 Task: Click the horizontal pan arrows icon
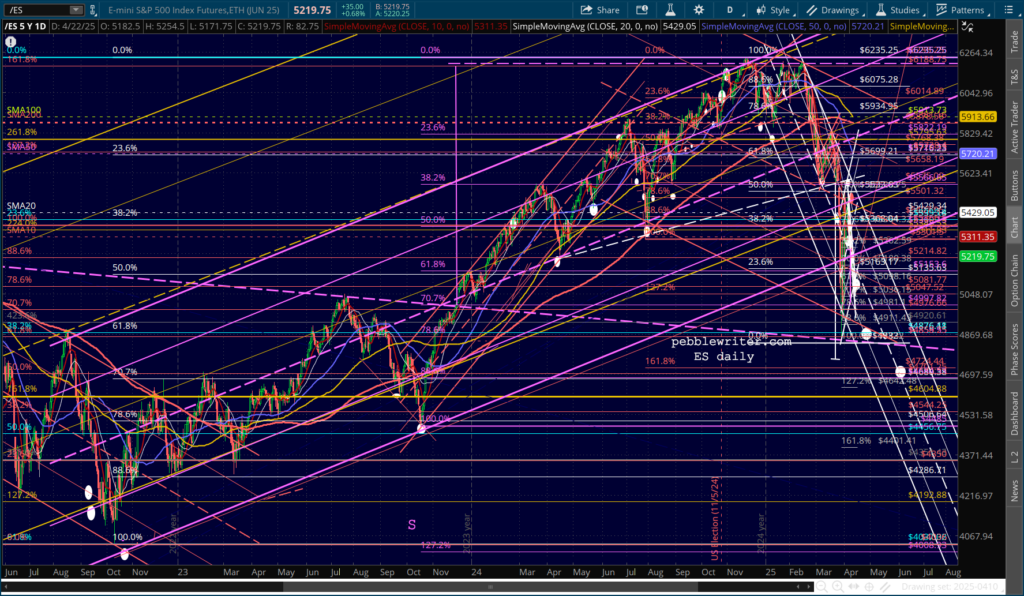click(x=854, y=587)
